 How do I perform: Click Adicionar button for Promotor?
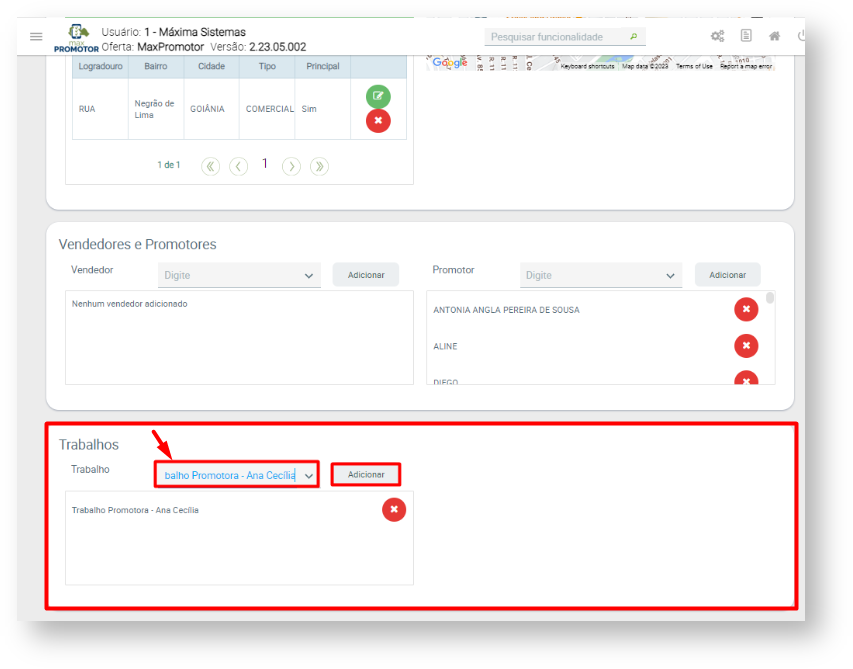tap(727, 275)
